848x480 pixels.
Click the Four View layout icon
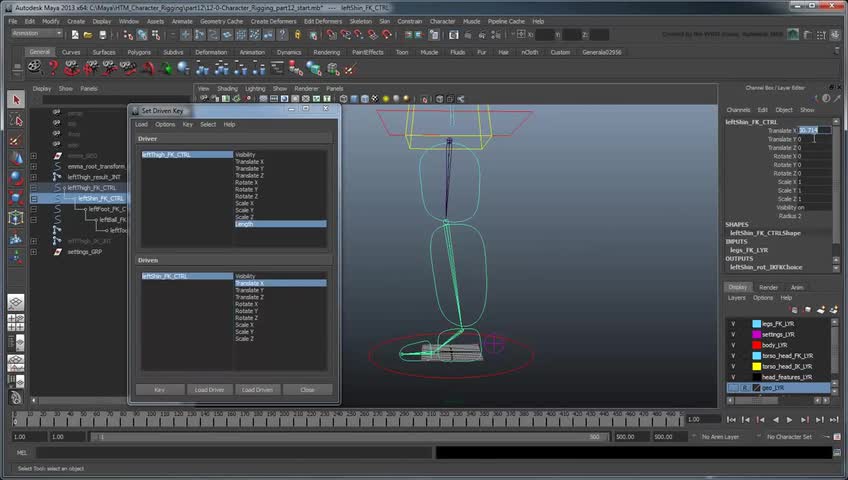(x=16, y=323)
